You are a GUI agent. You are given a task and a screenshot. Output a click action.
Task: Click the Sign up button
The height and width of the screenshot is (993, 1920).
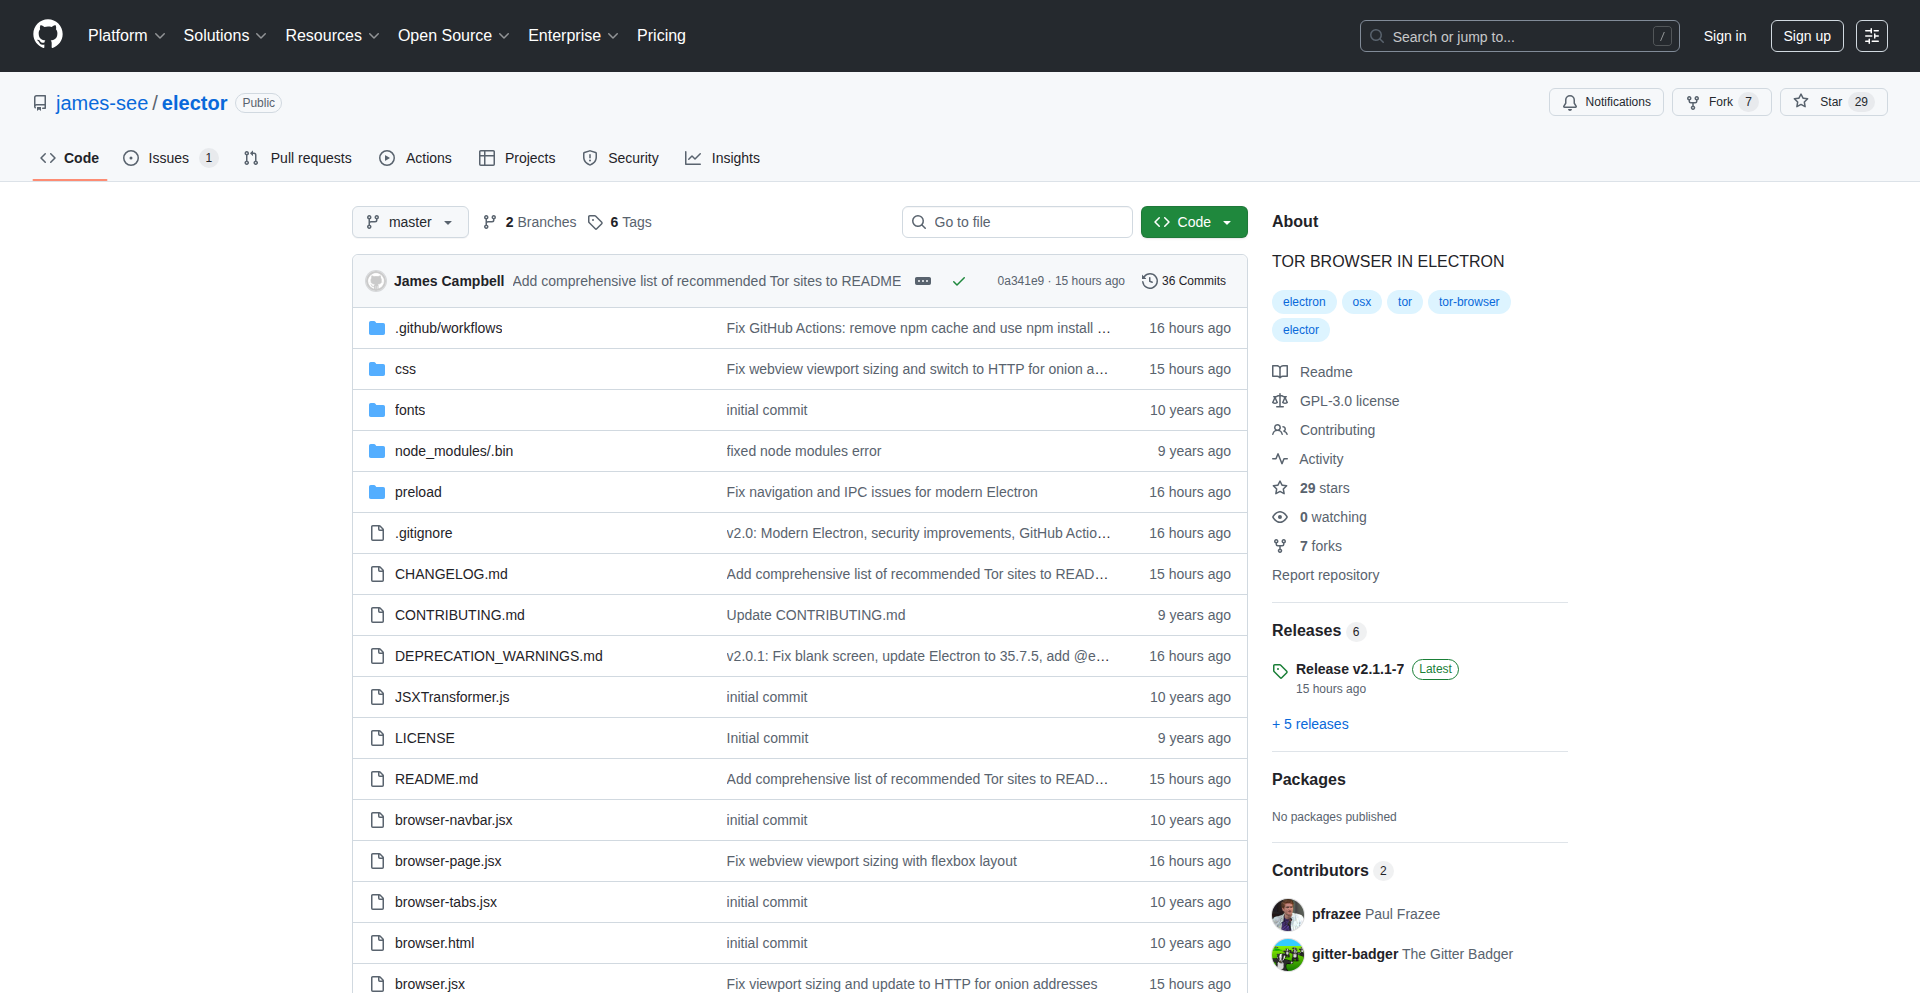click(1807, 36)
